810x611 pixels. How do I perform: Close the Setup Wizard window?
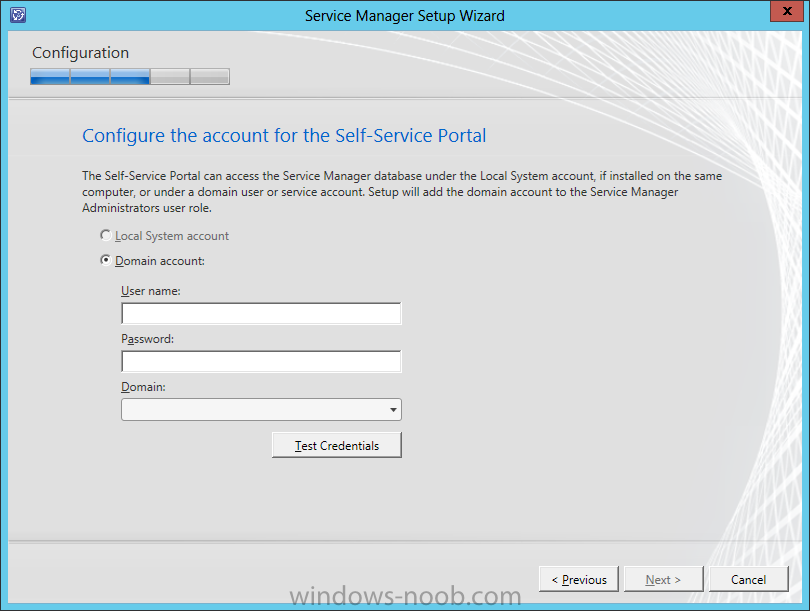click(787, 11)
